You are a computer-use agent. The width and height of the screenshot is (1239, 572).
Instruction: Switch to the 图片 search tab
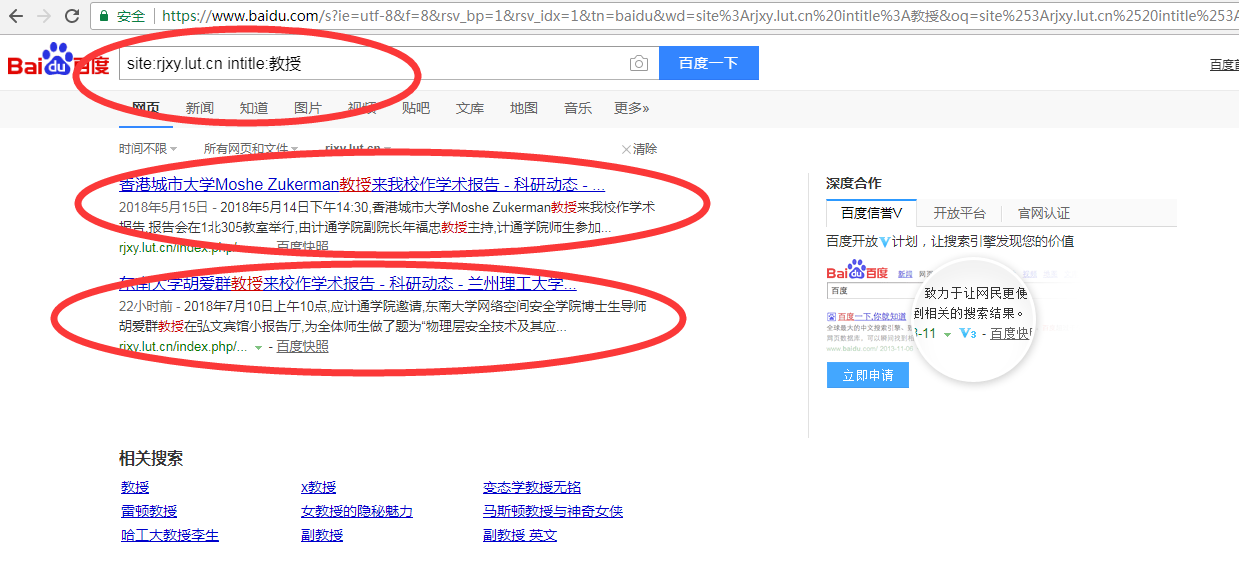click(308, 108)
